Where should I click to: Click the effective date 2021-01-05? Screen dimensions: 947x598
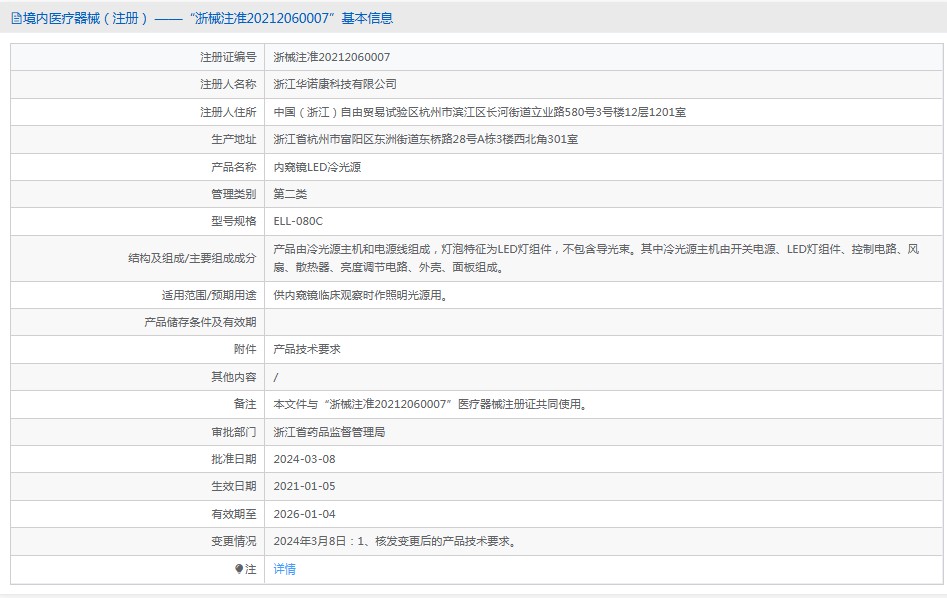(304, 487)
